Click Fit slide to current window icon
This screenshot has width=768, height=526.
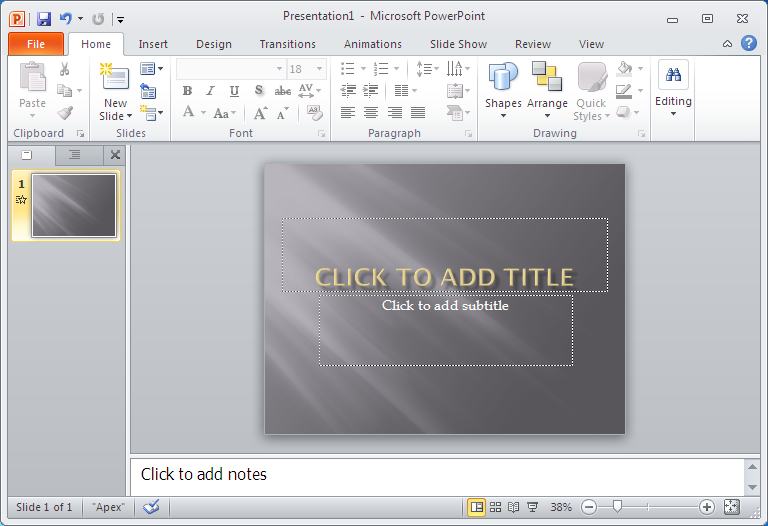pyautogui.click(x=731, y=507)
